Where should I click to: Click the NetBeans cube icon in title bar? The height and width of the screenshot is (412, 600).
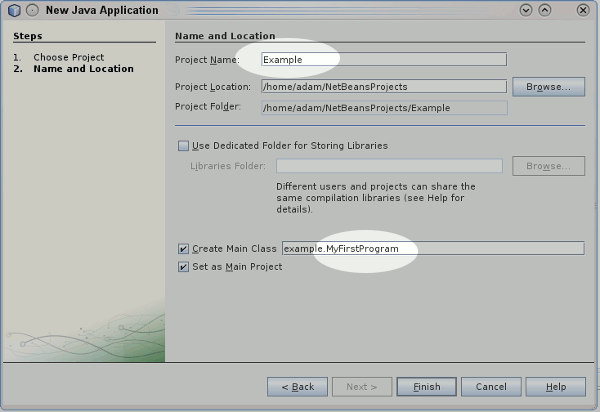(14, 10)
